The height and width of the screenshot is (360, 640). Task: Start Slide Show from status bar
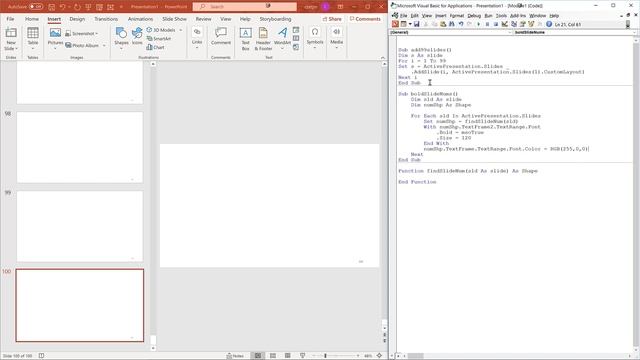pos(302,356)
